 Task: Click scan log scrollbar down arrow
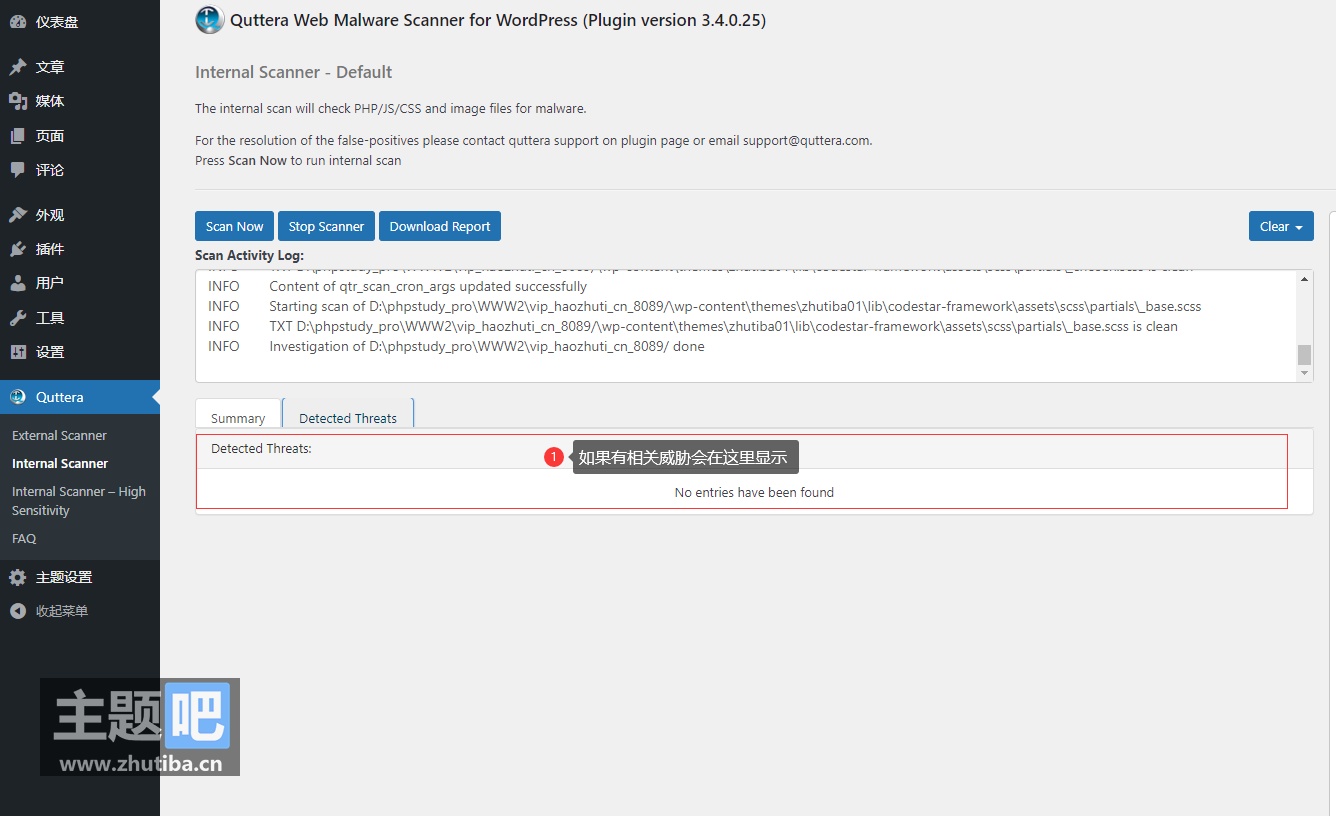tap(1304, 373)
